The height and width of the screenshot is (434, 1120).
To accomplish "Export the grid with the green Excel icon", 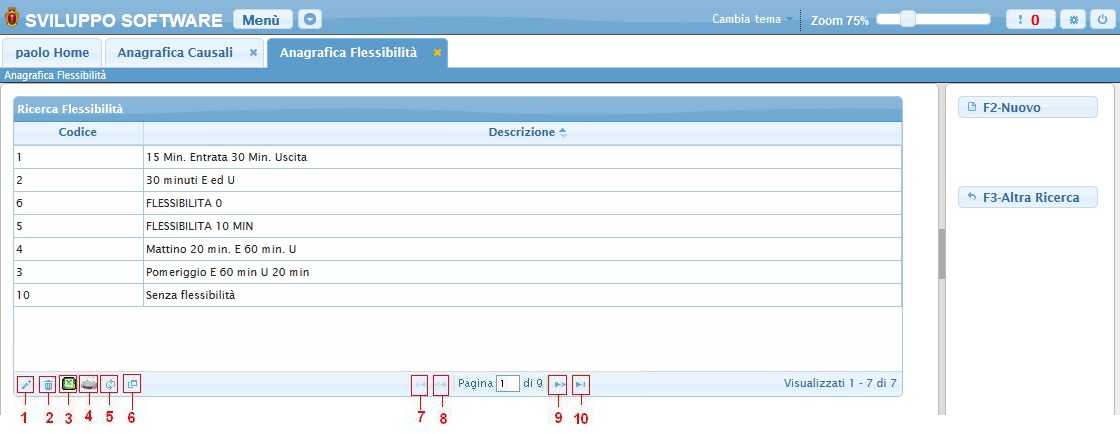I will 68,383.
